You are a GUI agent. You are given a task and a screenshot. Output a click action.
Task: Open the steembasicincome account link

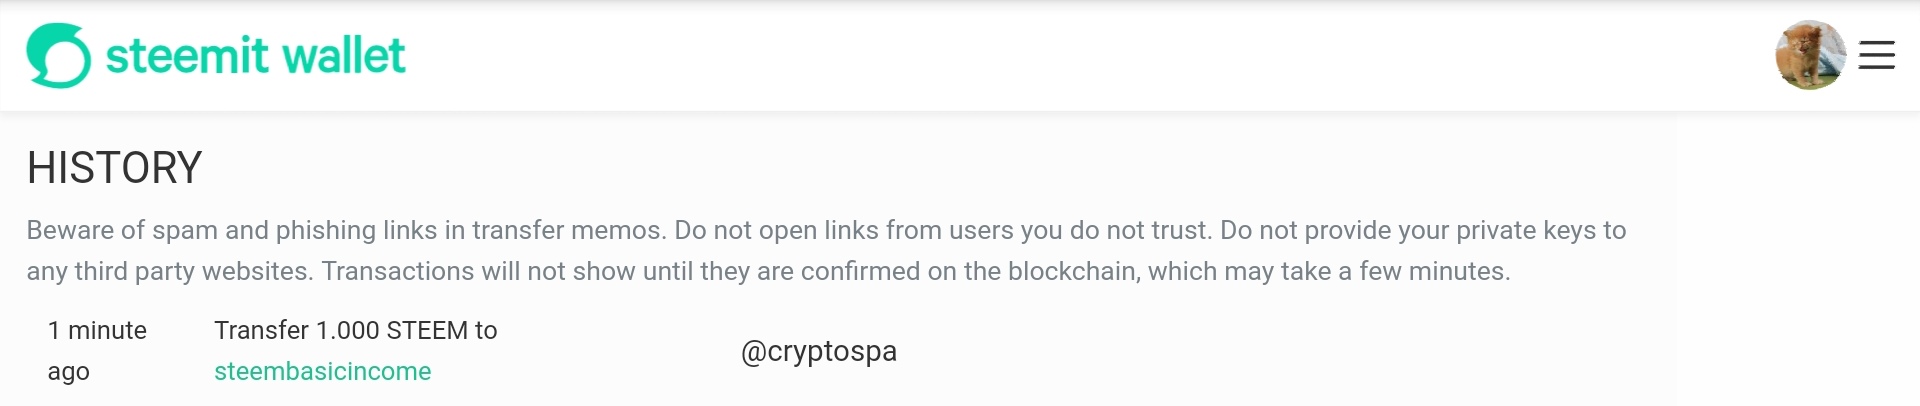[322, 371]
